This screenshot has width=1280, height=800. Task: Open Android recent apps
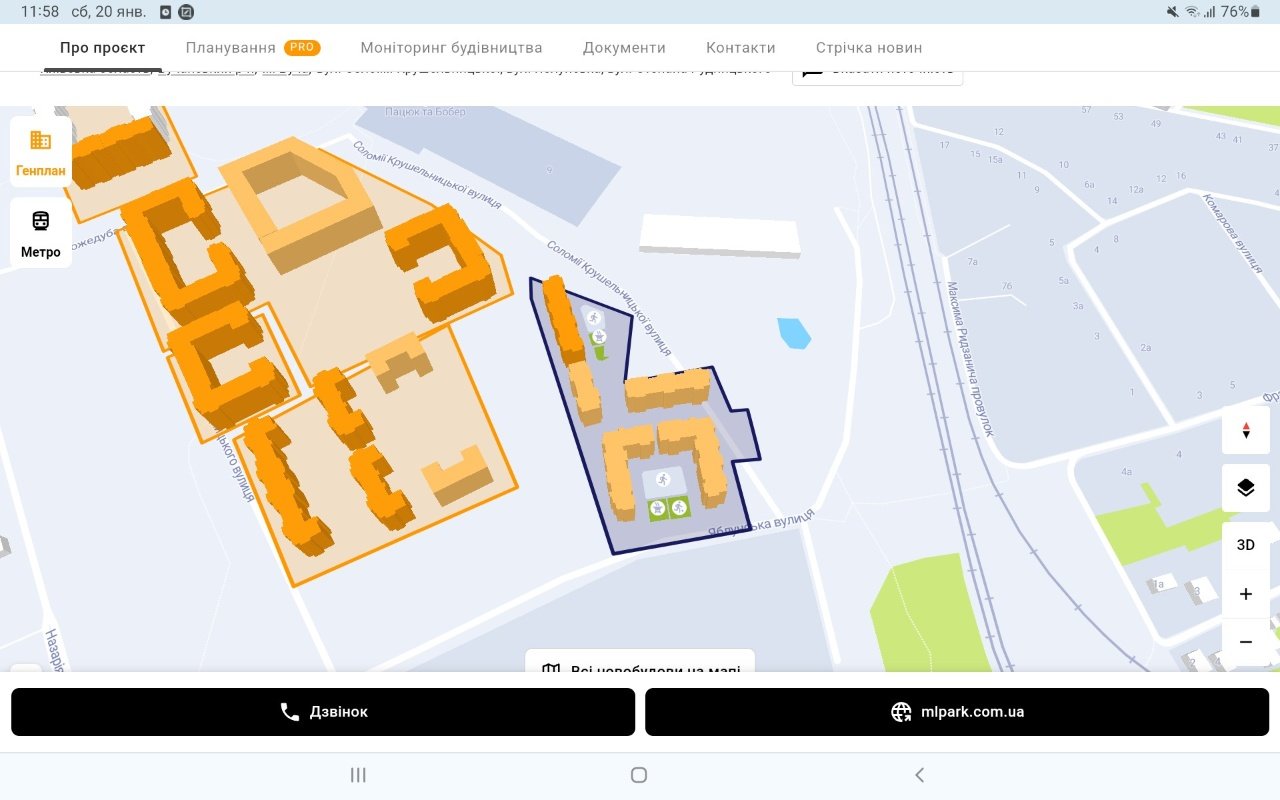[358, 775]
